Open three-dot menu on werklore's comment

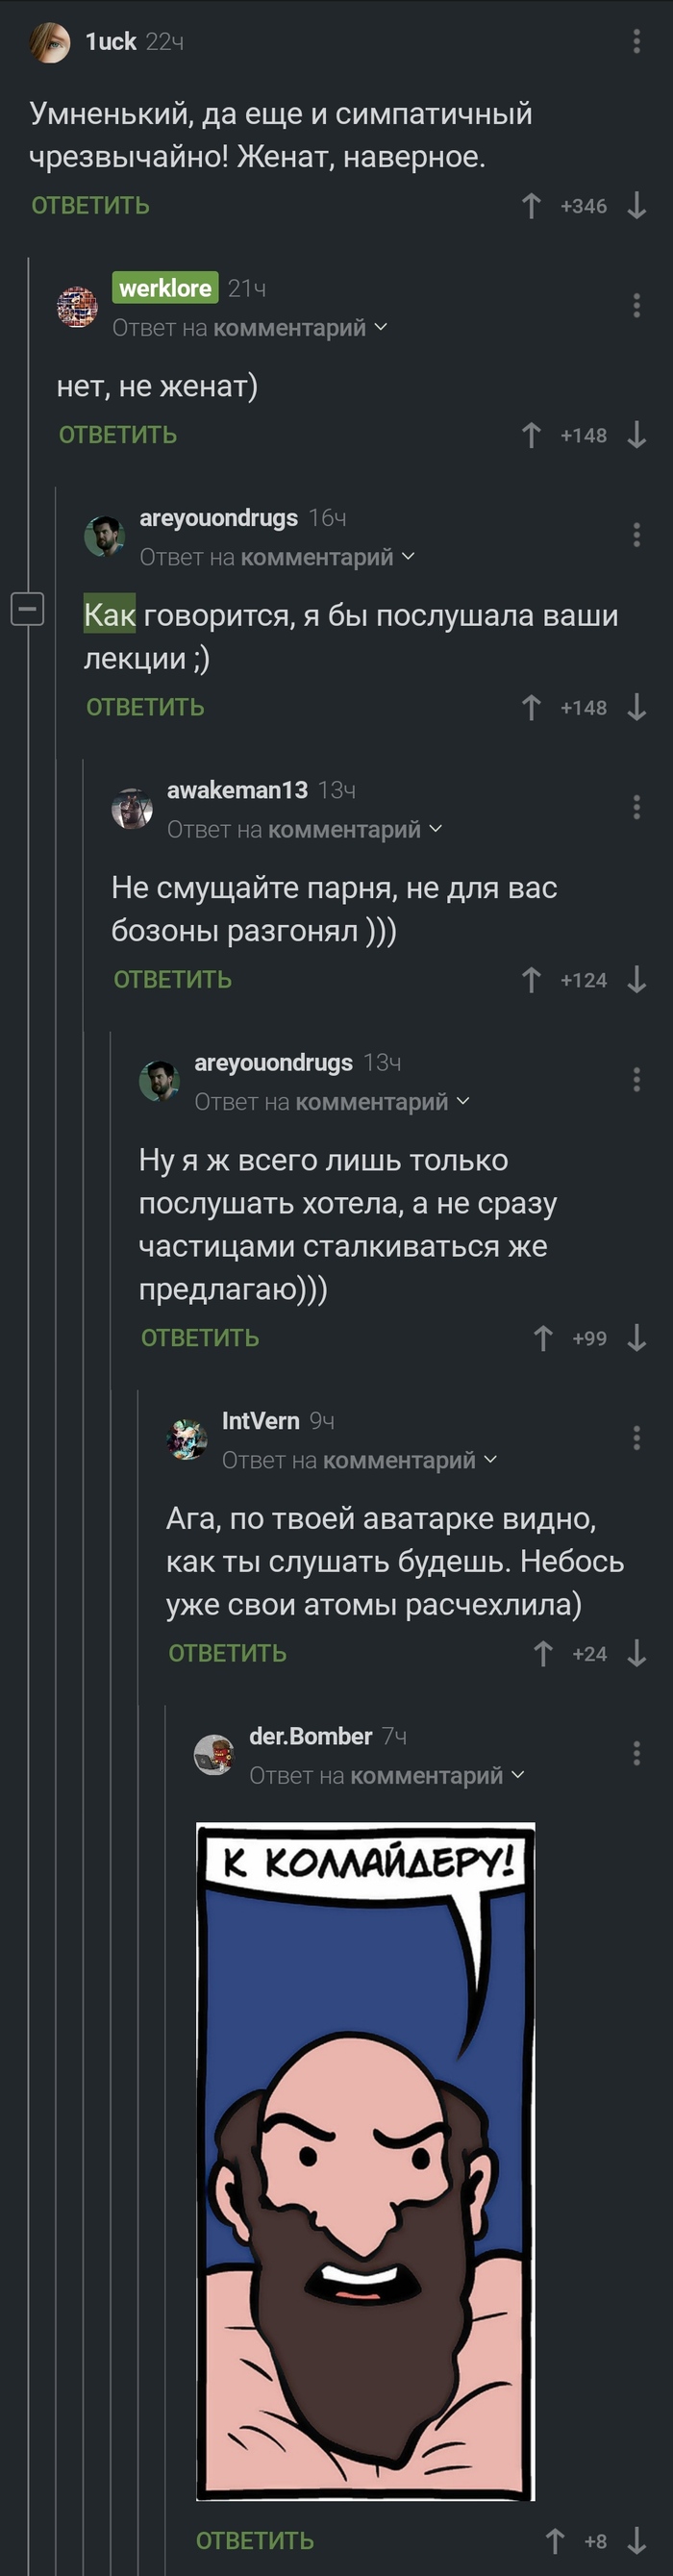[x=636, y=306]
